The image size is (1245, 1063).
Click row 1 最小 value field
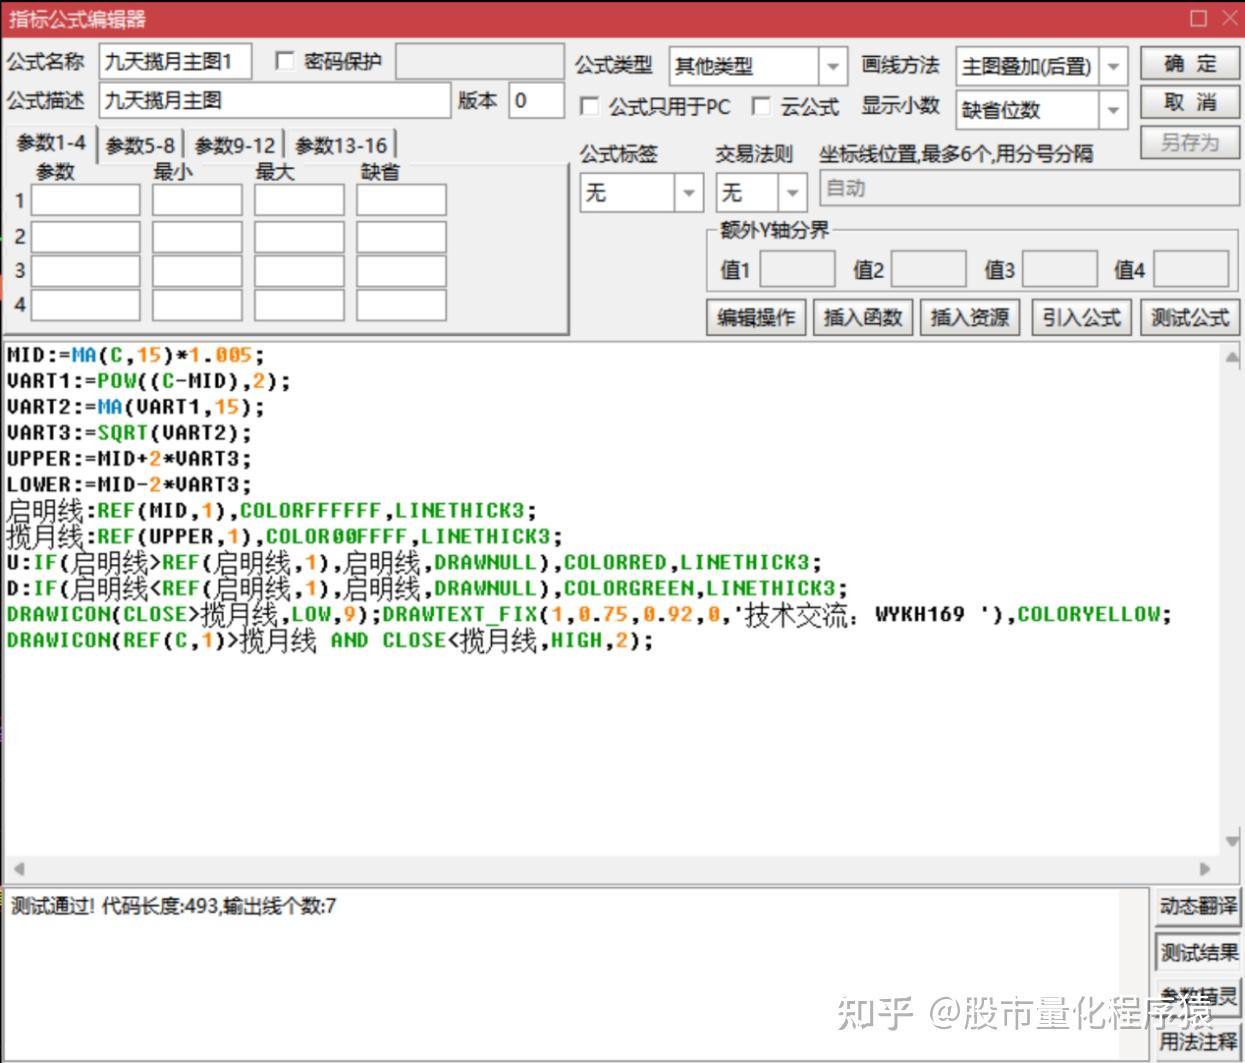coord(197,200)
